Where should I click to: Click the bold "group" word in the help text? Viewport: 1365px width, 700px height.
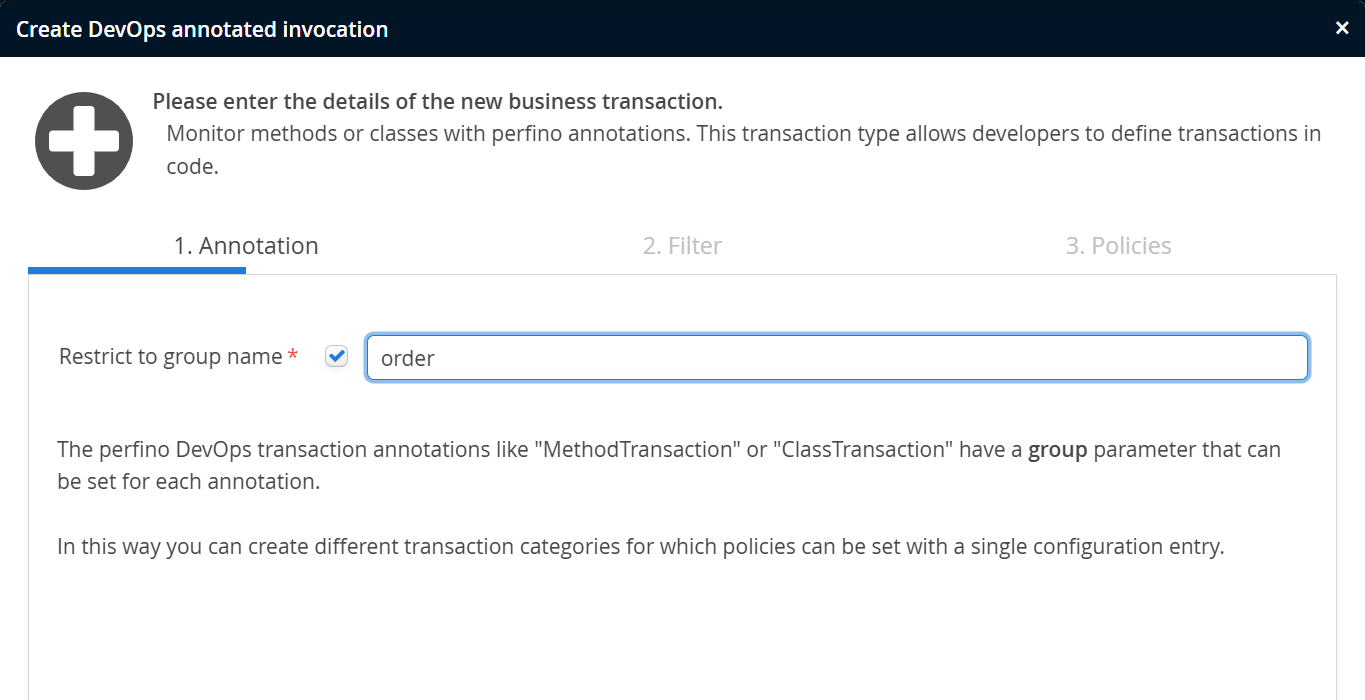(1057, 450)
